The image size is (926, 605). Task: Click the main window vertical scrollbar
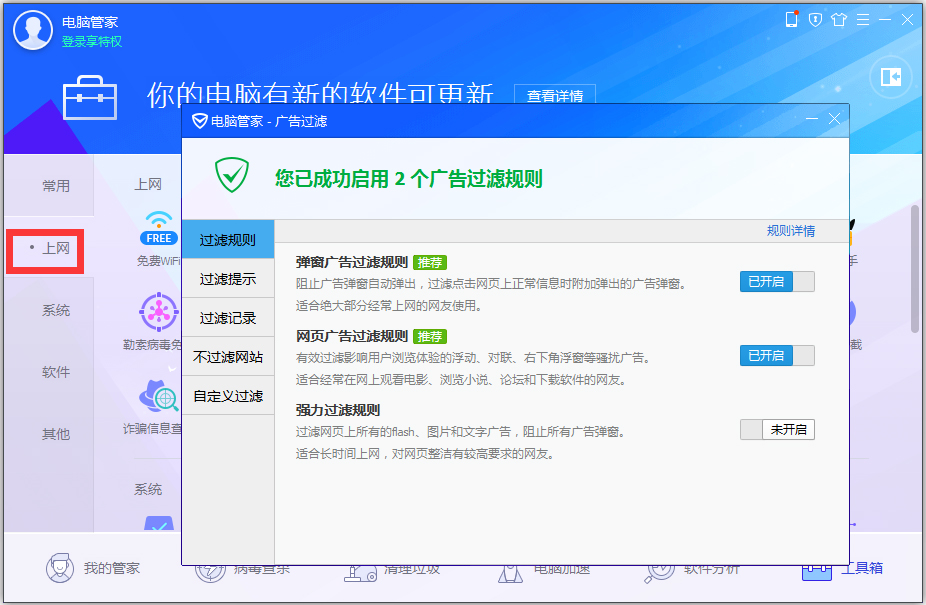click(915, 269)
